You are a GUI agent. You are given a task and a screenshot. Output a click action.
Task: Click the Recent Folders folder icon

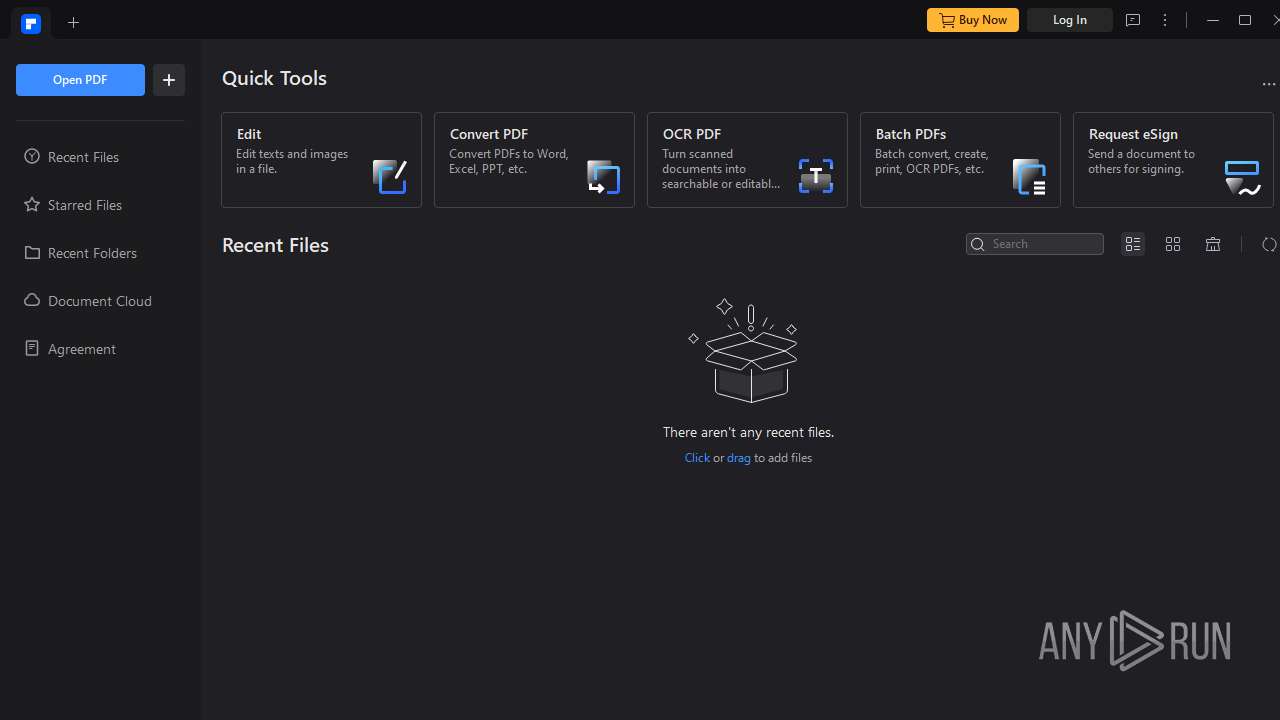click(x=32, y=252)
